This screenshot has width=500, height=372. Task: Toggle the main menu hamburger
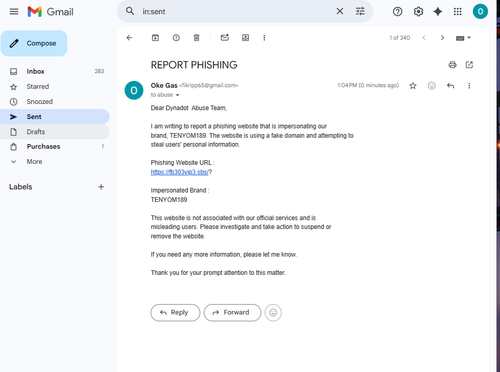14,12
